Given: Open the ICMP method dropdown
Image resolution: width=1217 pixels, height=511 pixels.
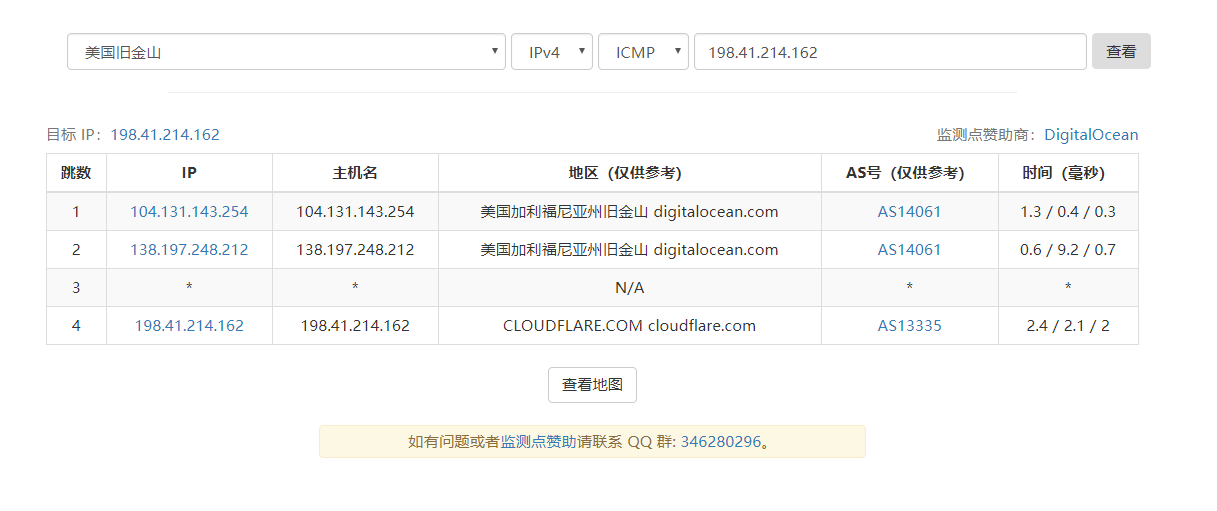Looking at the screenshot, I should 643,52.
